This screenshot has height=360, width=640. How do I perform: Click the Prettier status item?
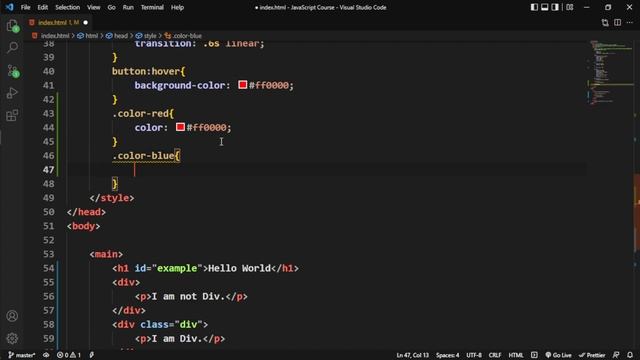point(592,355)
